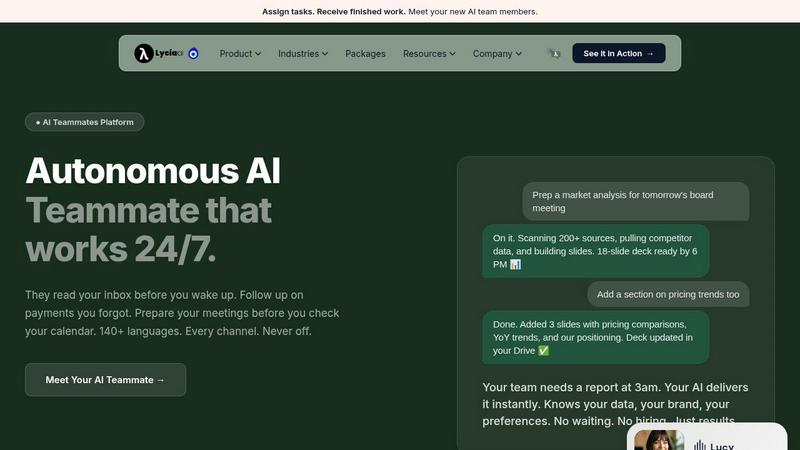Screen dimensions: 800x450
Task: Click the AI Teammates Platform badge
Action: 85,122
